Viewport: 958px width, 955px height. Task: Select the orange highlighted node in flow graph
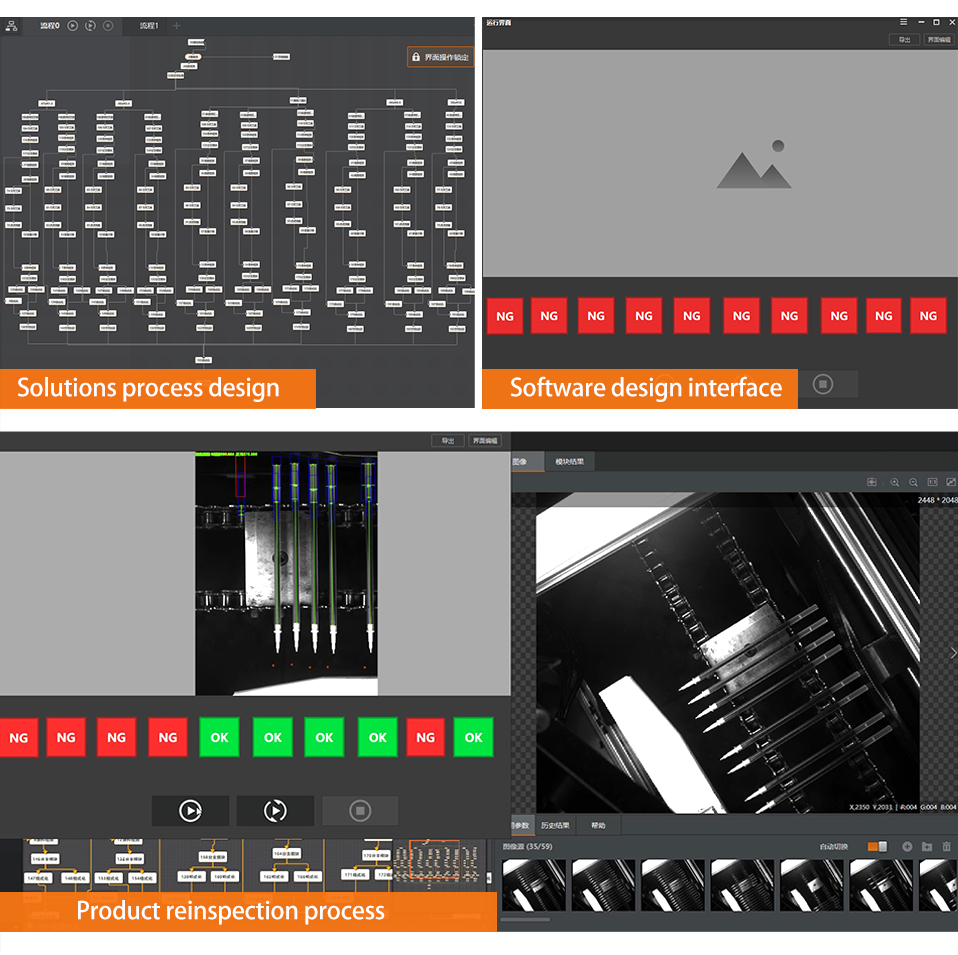[193, 57]
